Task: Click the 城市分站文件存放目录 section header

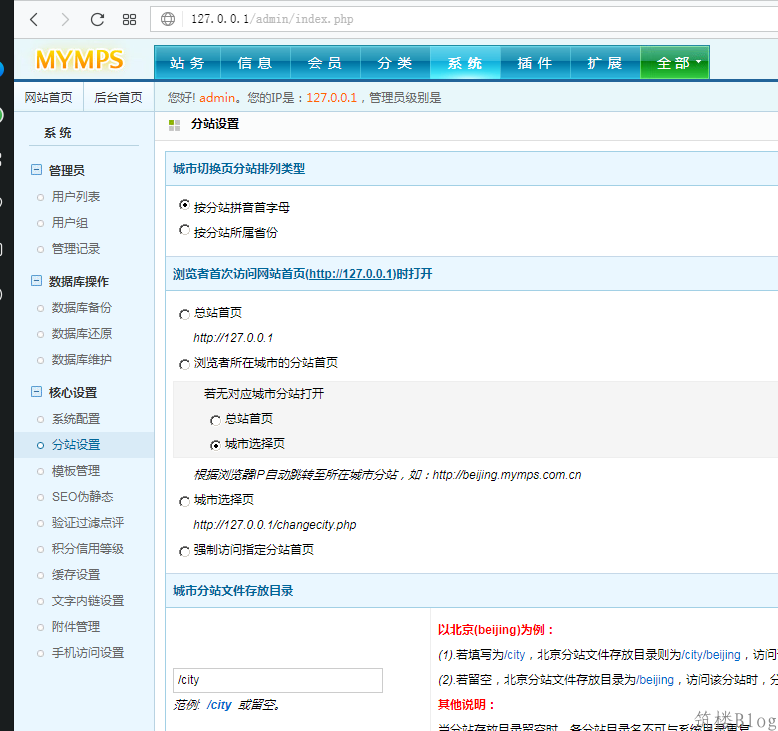Action: pos(233,591)
